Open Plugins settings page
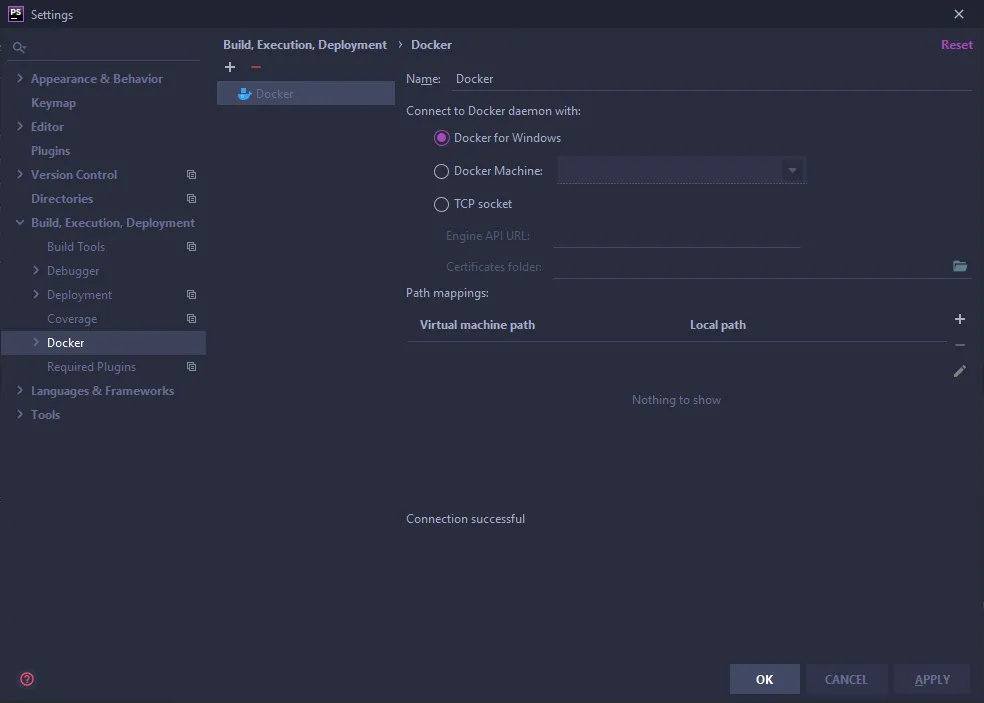The height and width of the screenshot is (703, 984). pos(51,151)
